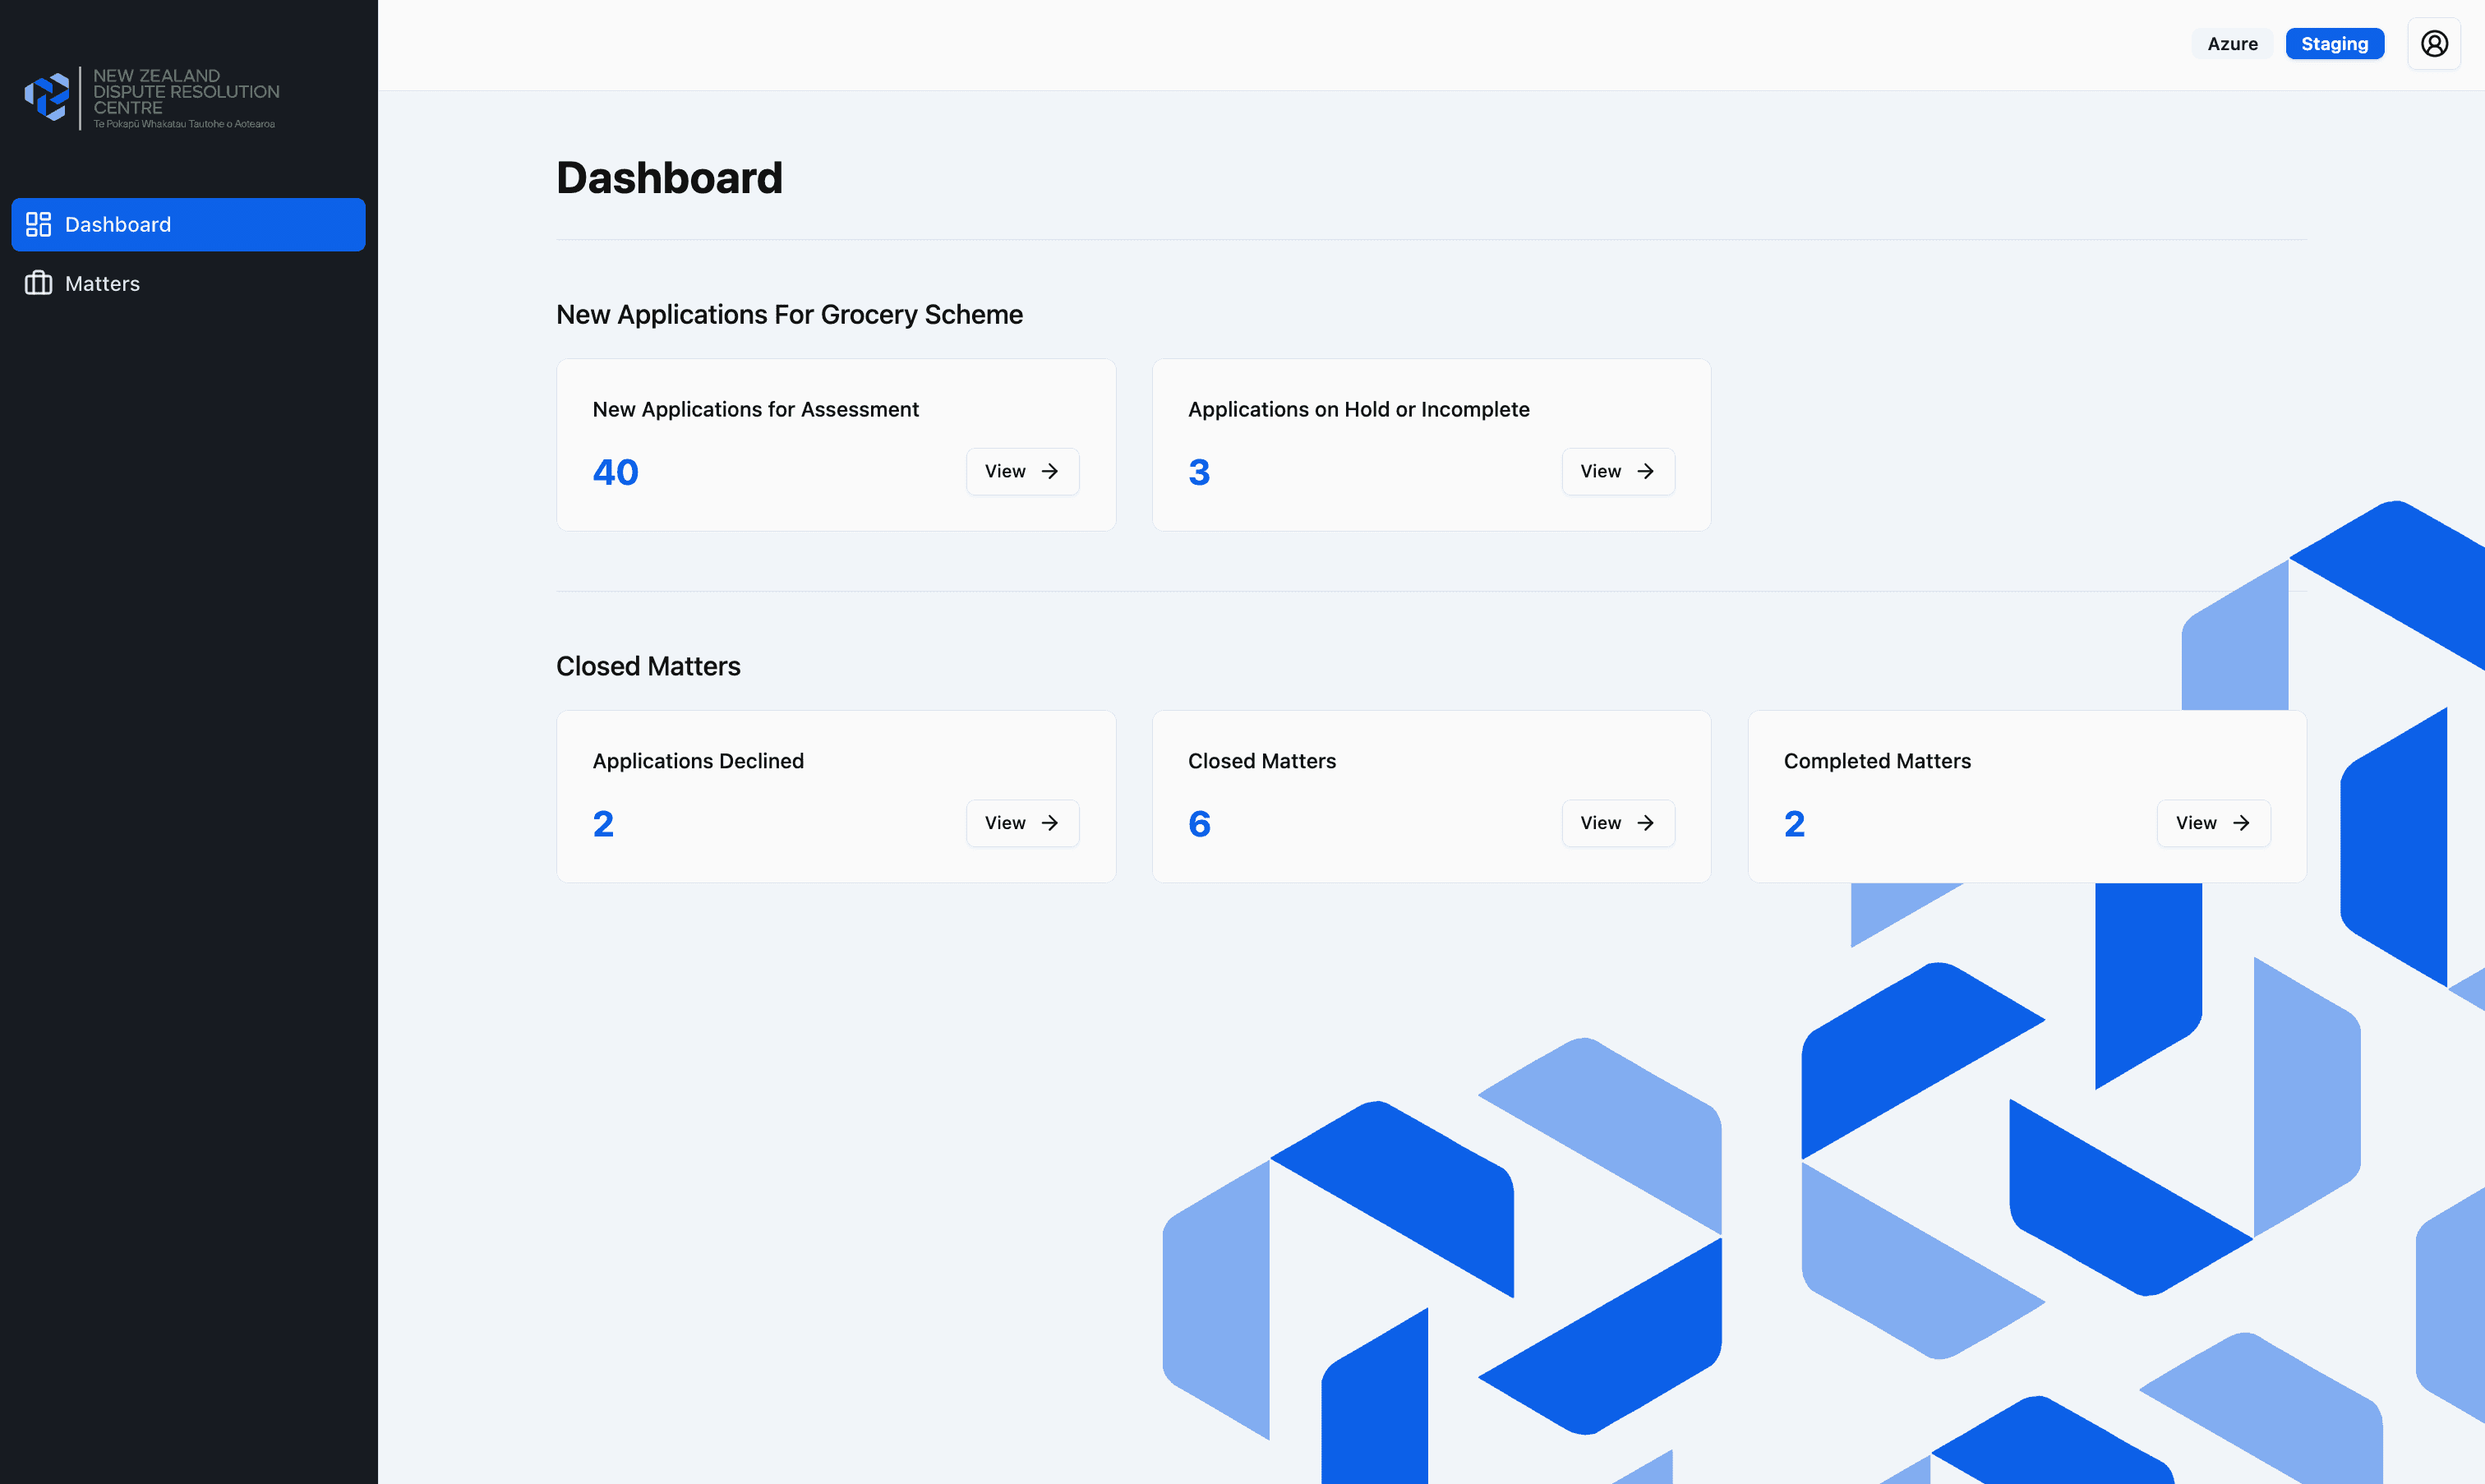Open the Dashboard menu item
The image size is (2485, 1484).
coord(188,224)
